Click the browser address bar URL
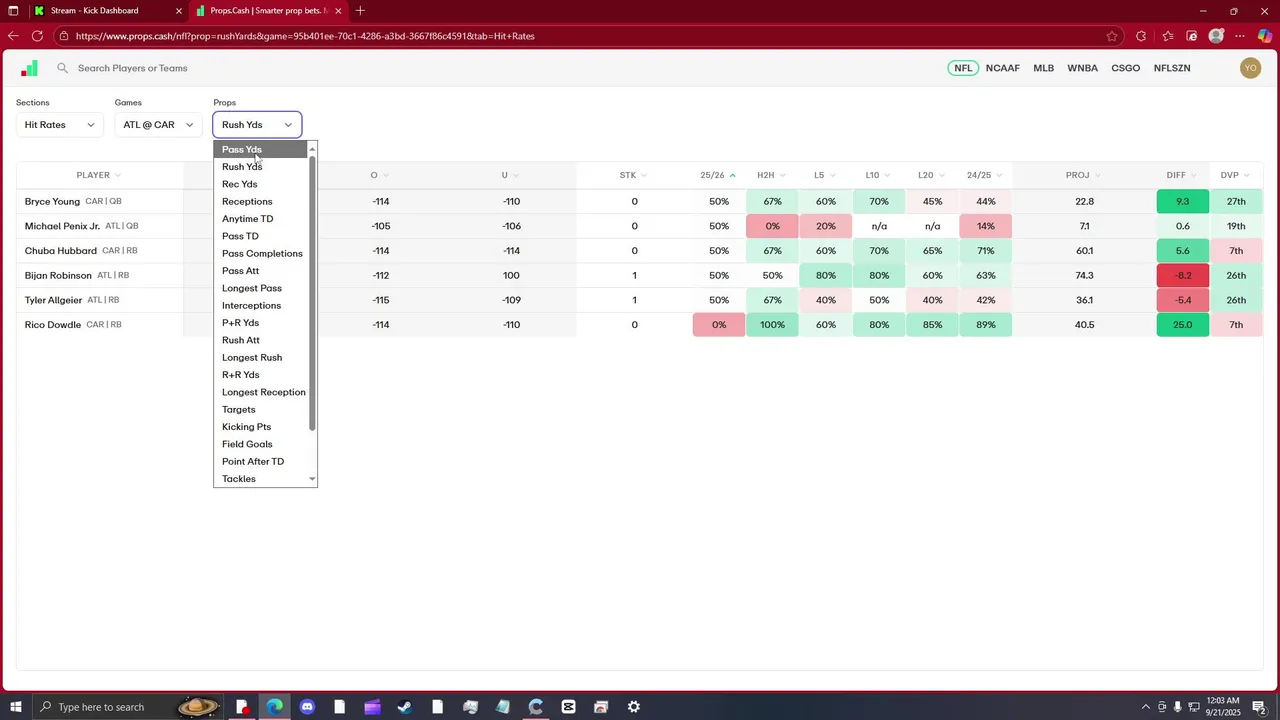The width and height of the screenshot is (1280, 720). pos(305,36)
